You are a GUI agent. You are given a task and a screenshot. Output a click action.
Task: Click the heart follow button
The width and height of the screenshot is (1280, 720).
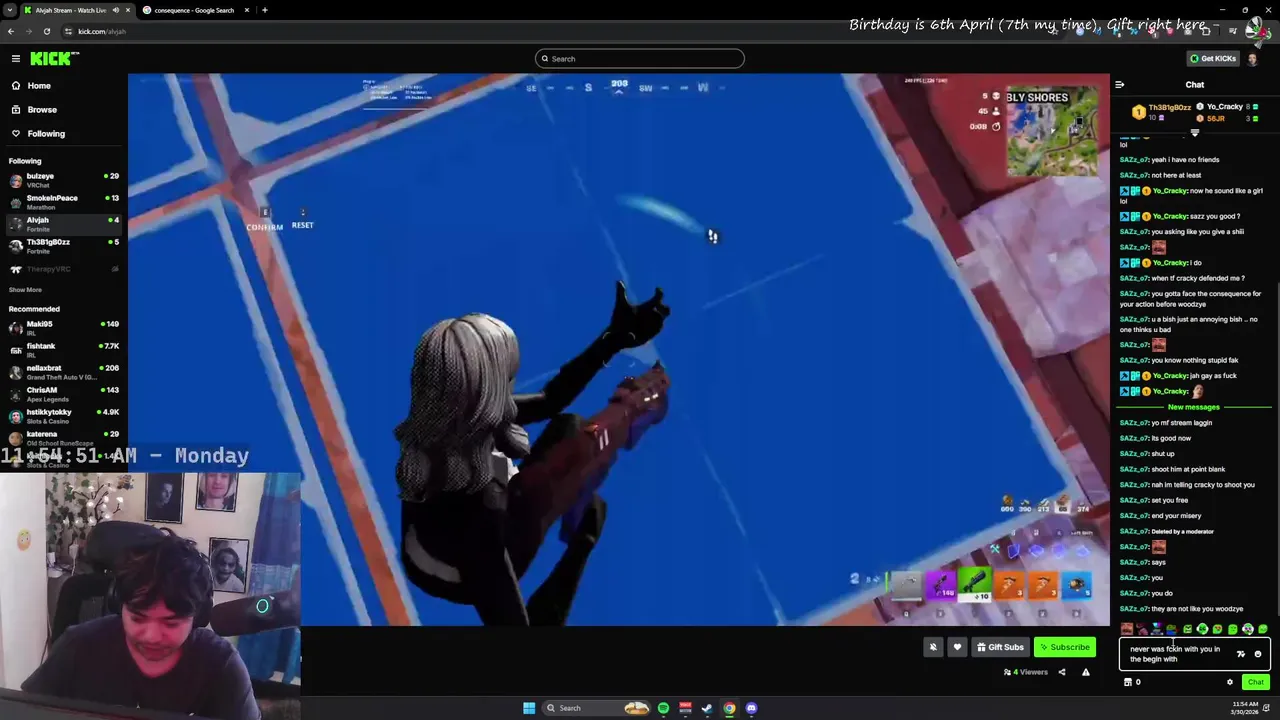coord(957,647)
